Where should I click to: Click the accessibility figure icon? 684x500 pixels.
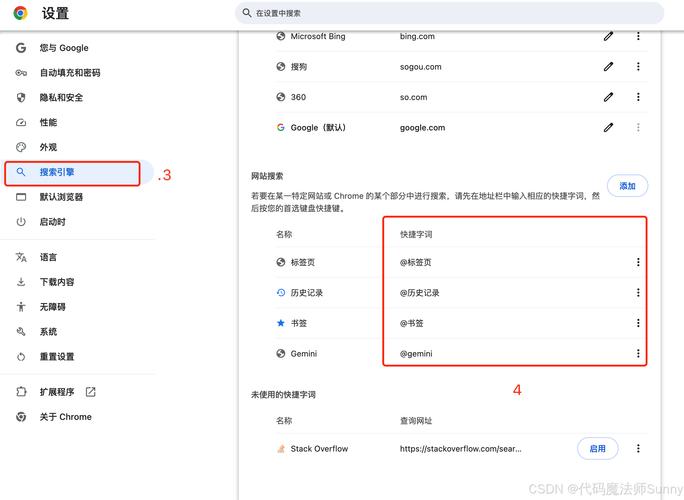[21, 307]
